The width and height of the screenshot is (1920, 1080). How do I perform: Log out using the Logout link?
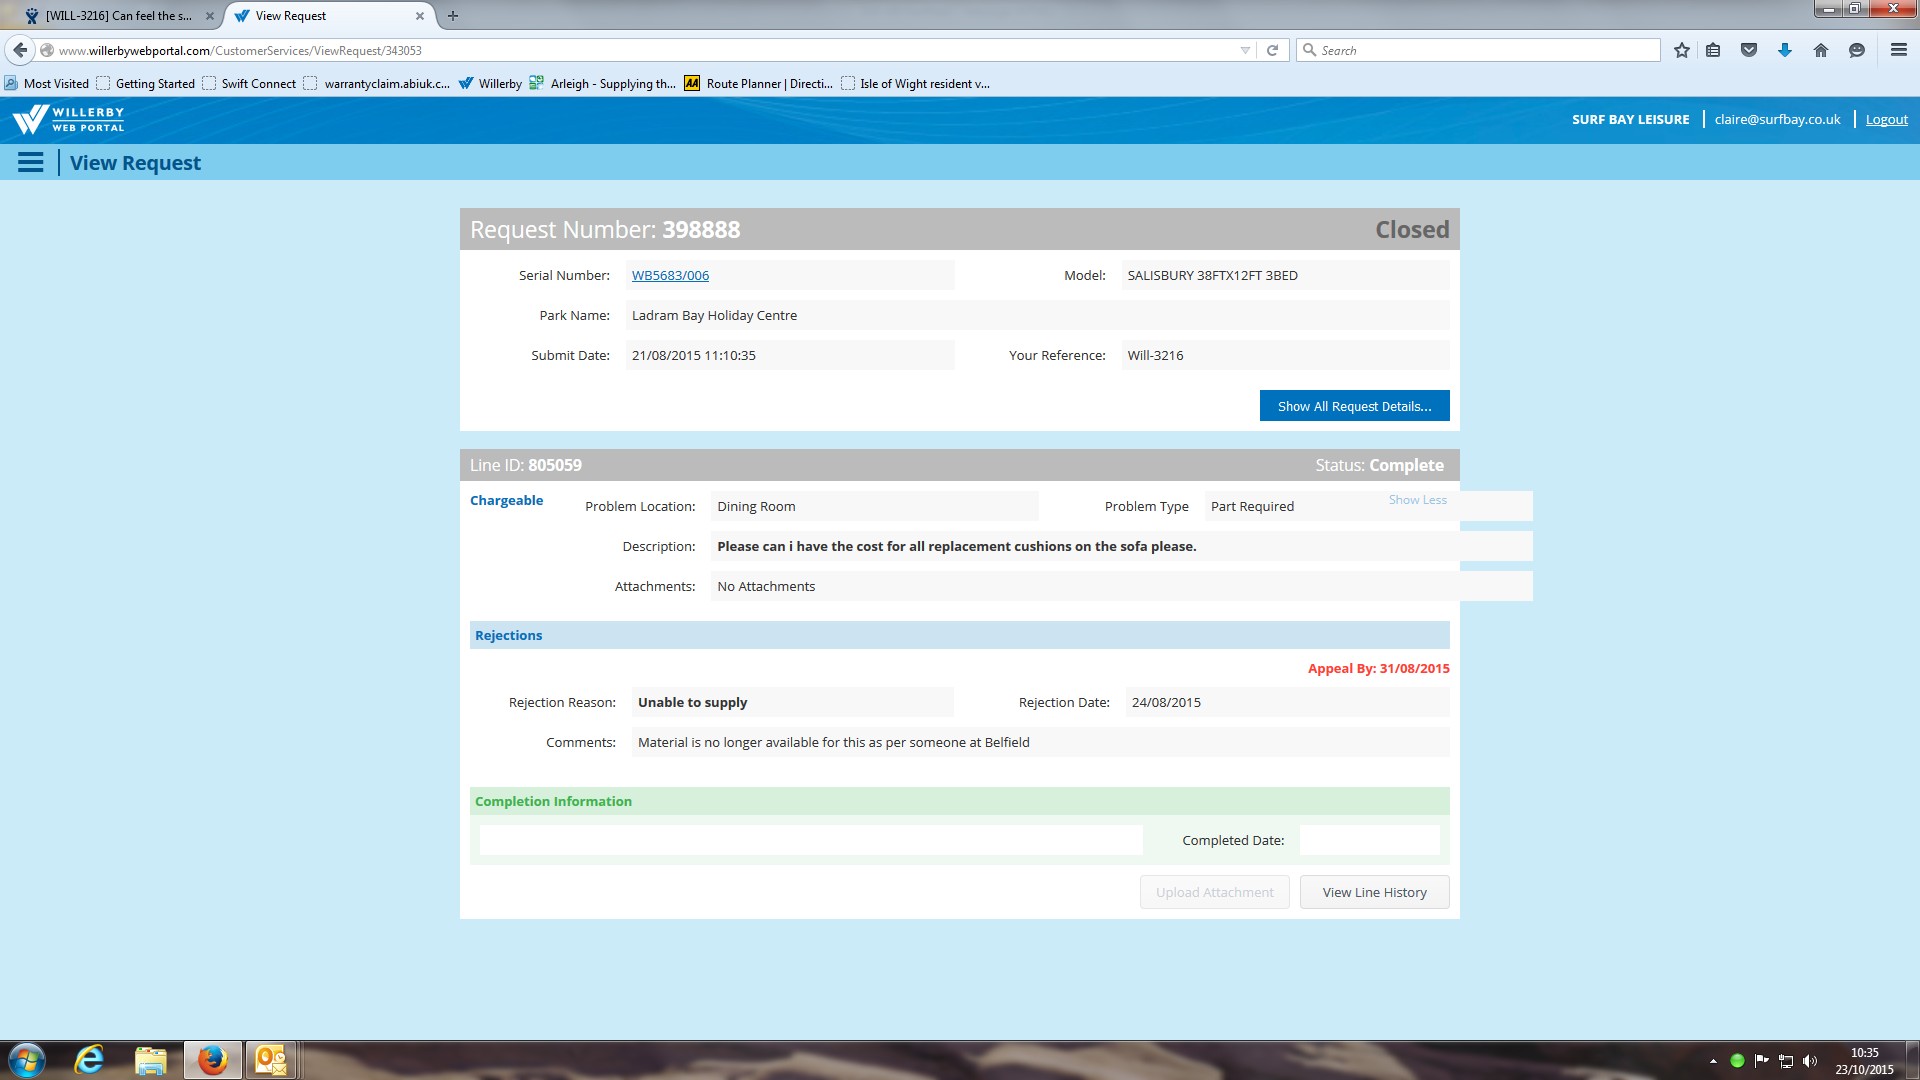click(x=1886, y=120)
